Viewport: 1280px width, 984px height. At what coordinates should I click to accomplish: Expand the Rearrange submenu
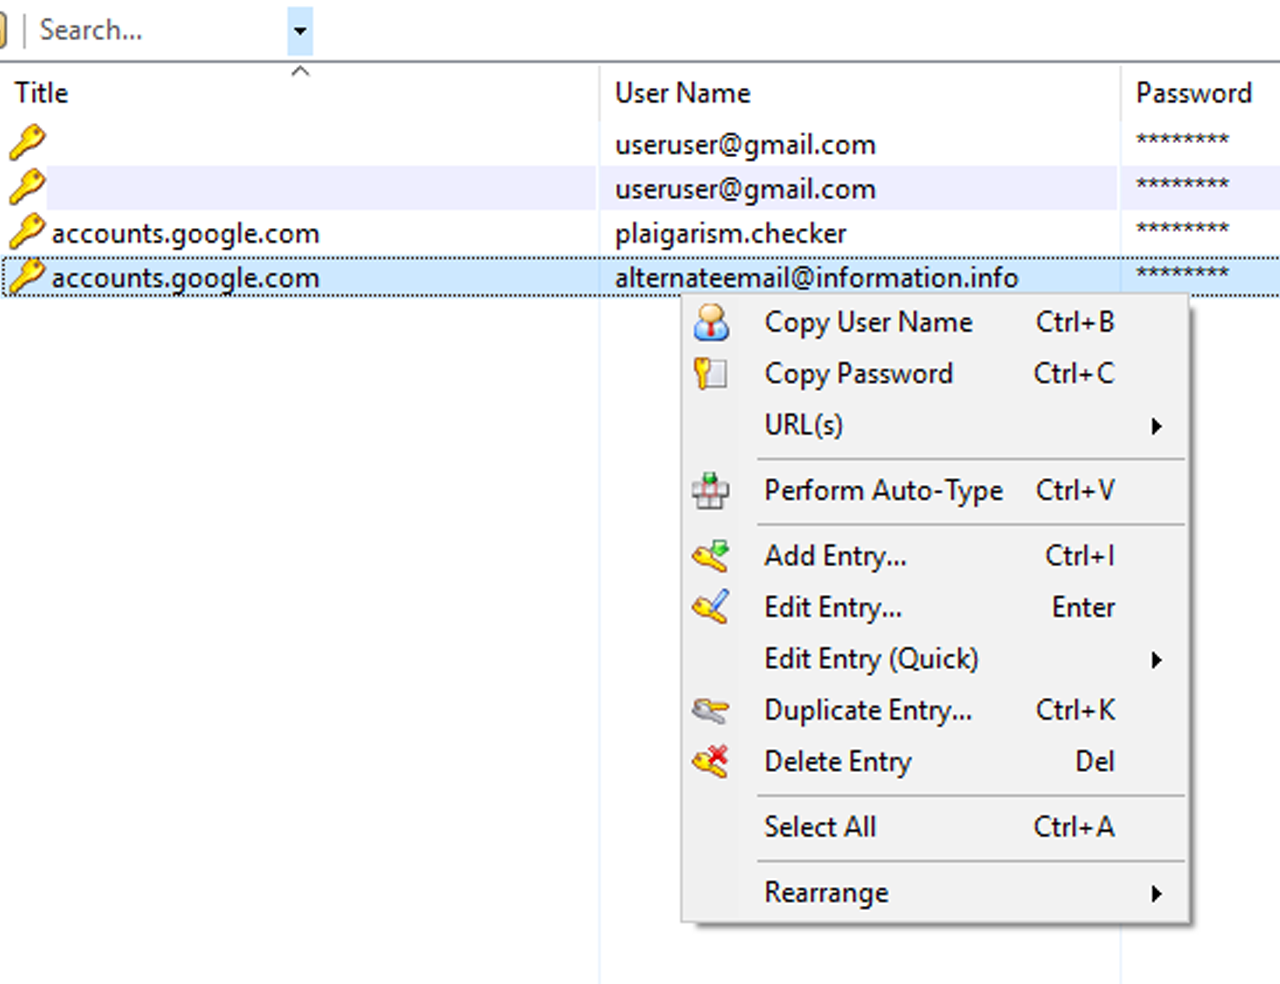(936, 892)
